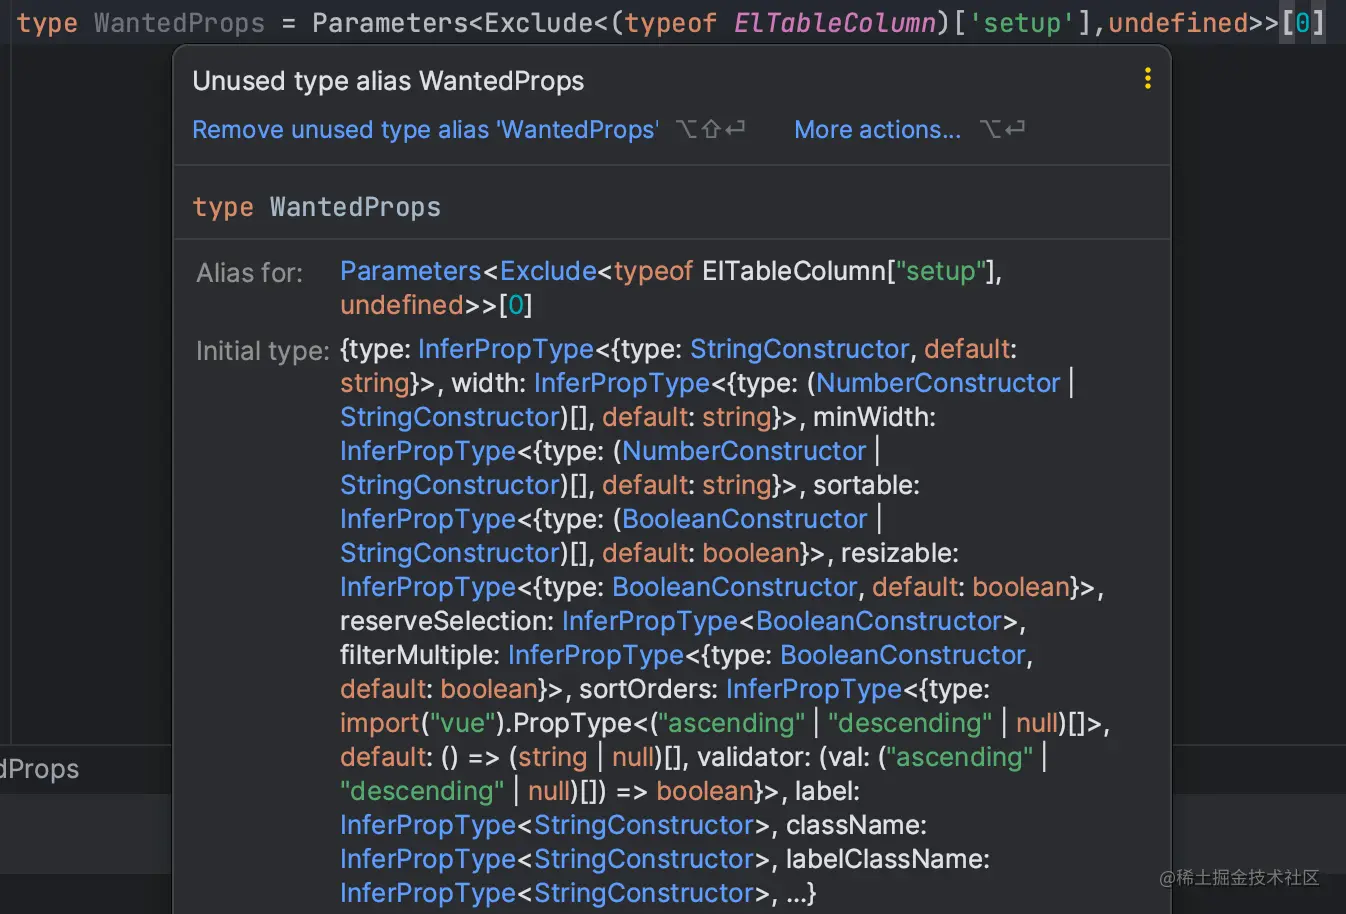Click the 'Initial type:' label
Viewport: 1346px width, 914px height.
[x=262, y=351]
